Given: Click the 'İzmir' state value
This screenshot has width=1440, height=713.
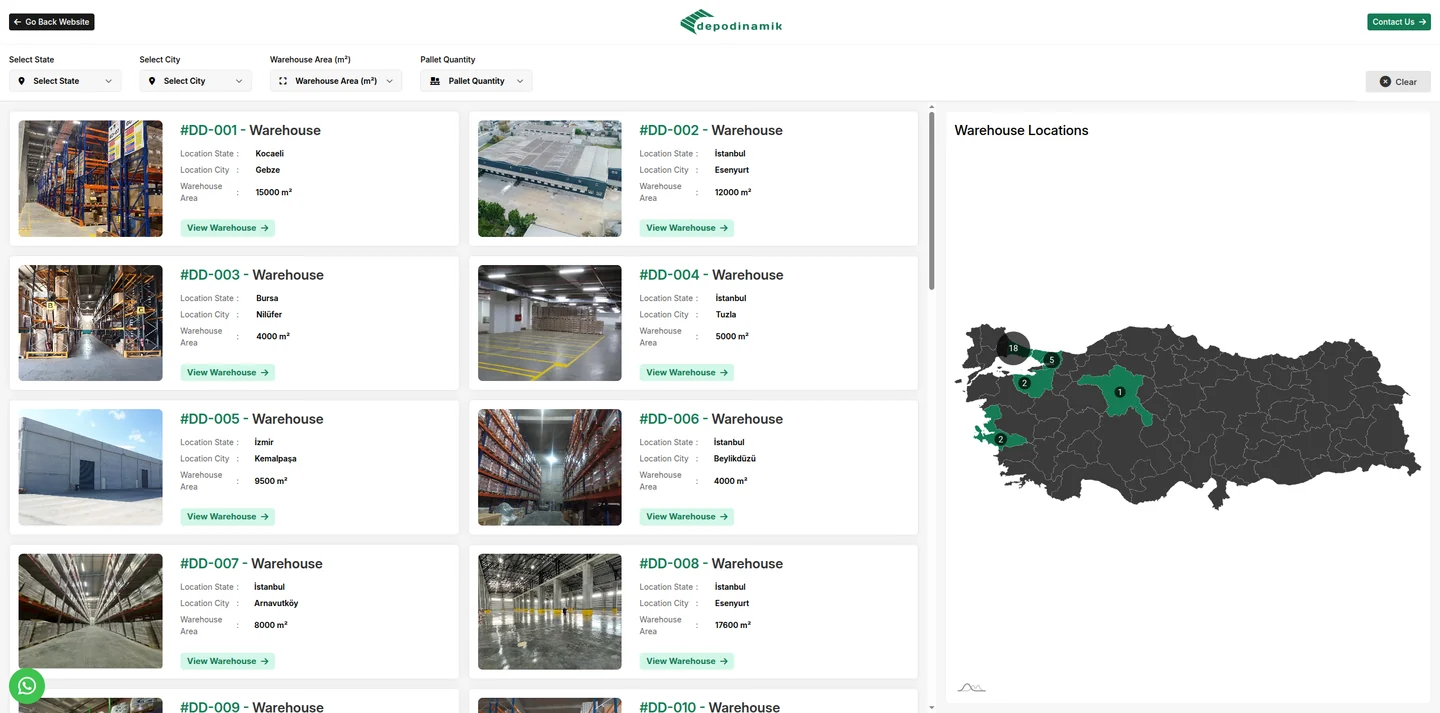Looking at the screenshot, I should [264, 442].
